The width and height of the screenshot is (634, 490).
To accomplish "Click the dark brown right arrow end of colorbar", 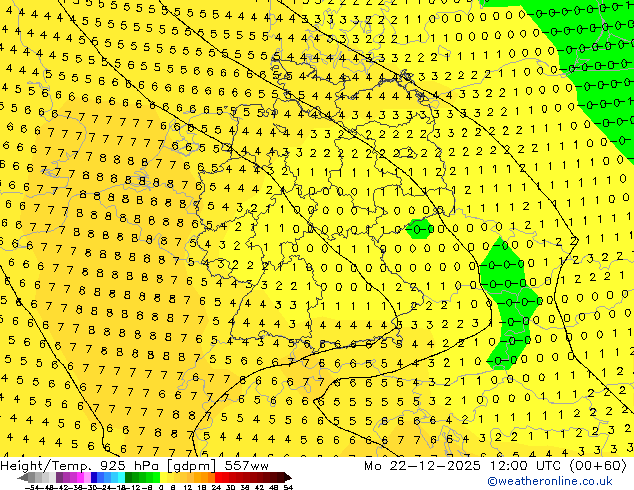I will (288, 477).
